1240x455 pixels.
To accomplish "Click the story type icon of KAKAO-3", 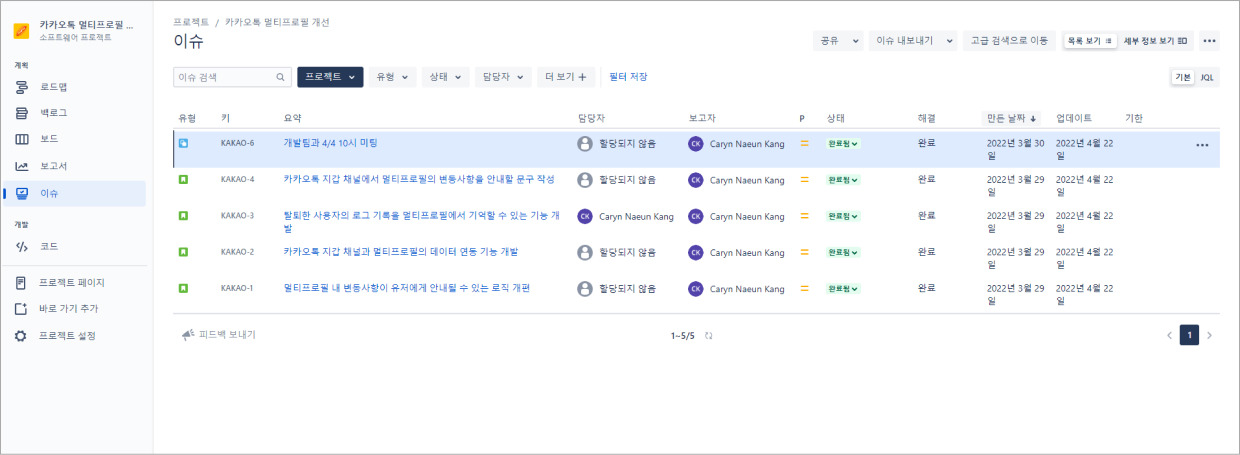I will (x=183, y=215).
